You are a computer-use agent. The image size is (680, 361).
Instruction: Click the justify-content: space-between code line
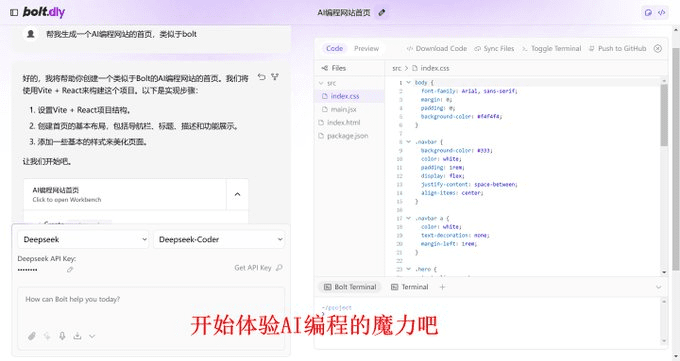(x=469, y=184)
